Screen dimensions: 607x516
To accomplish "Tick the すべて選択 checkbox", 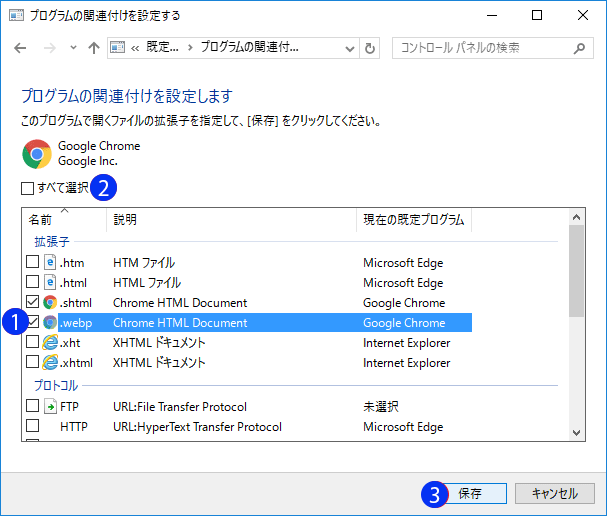I will [x=27, y=189].
